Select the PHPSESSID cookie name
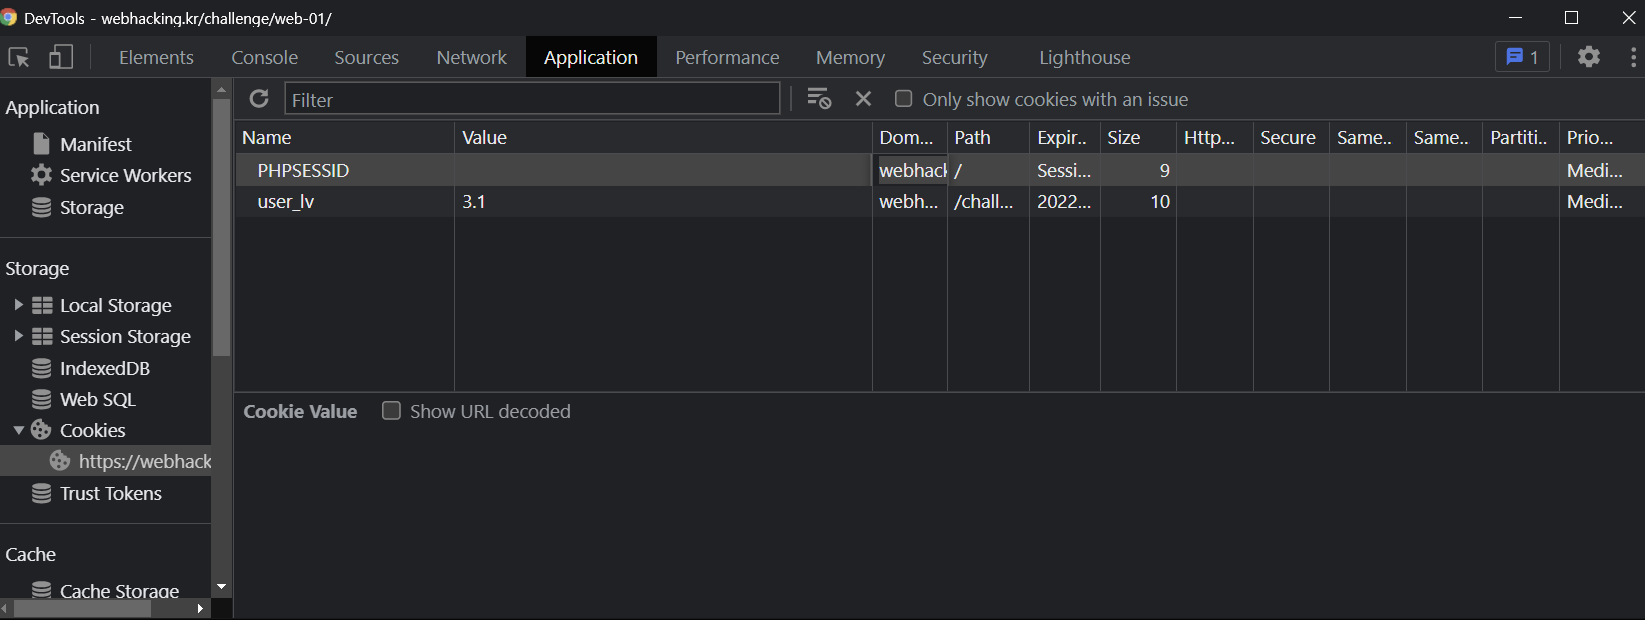The image size is (1645, 620). [x=303, y=170]
